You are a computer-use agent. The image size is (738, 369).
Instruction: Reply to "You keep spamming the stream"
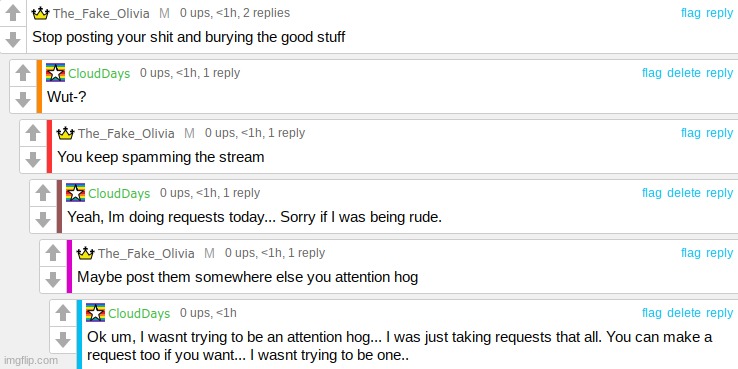click(719, 133)
